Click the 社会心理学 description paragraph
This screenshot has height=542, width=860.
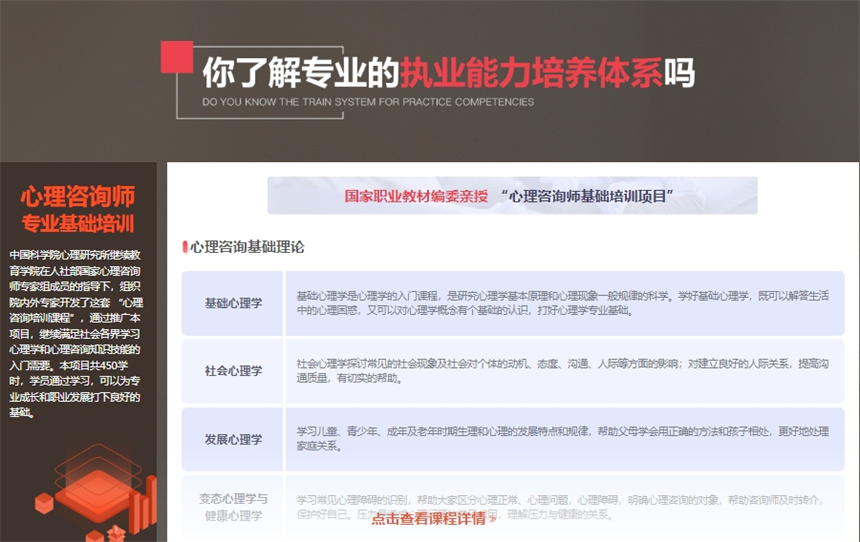point(564,371)
